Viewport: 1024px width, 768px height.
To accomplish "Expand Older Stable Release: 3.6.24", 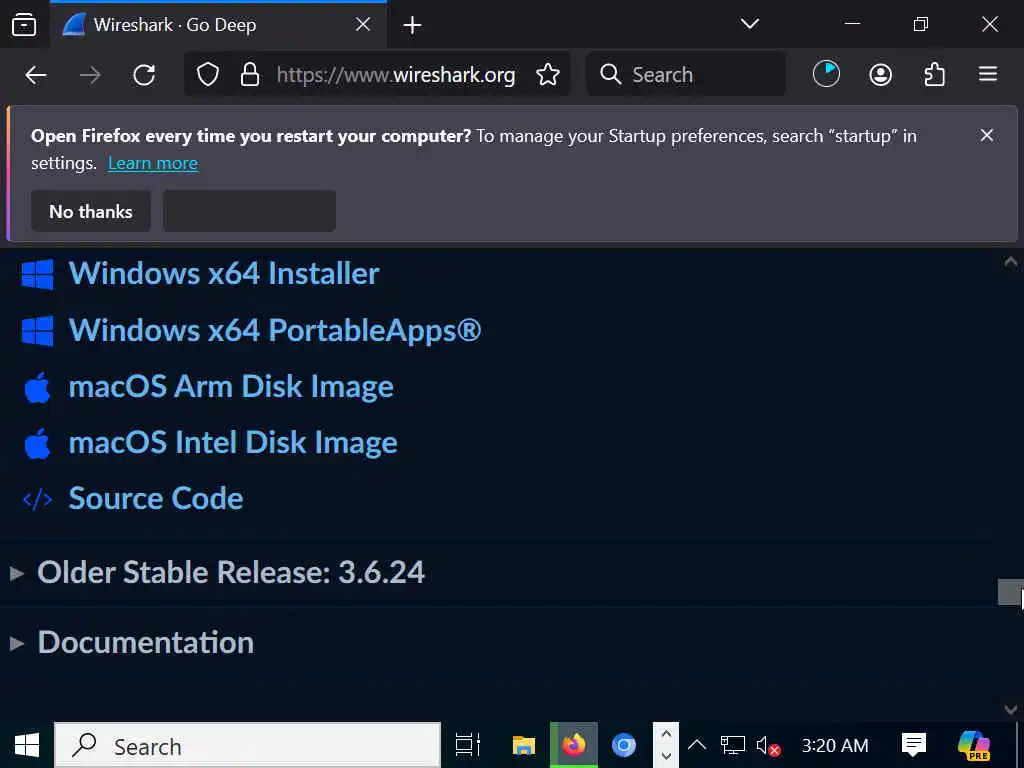I will tap(231, 572).
